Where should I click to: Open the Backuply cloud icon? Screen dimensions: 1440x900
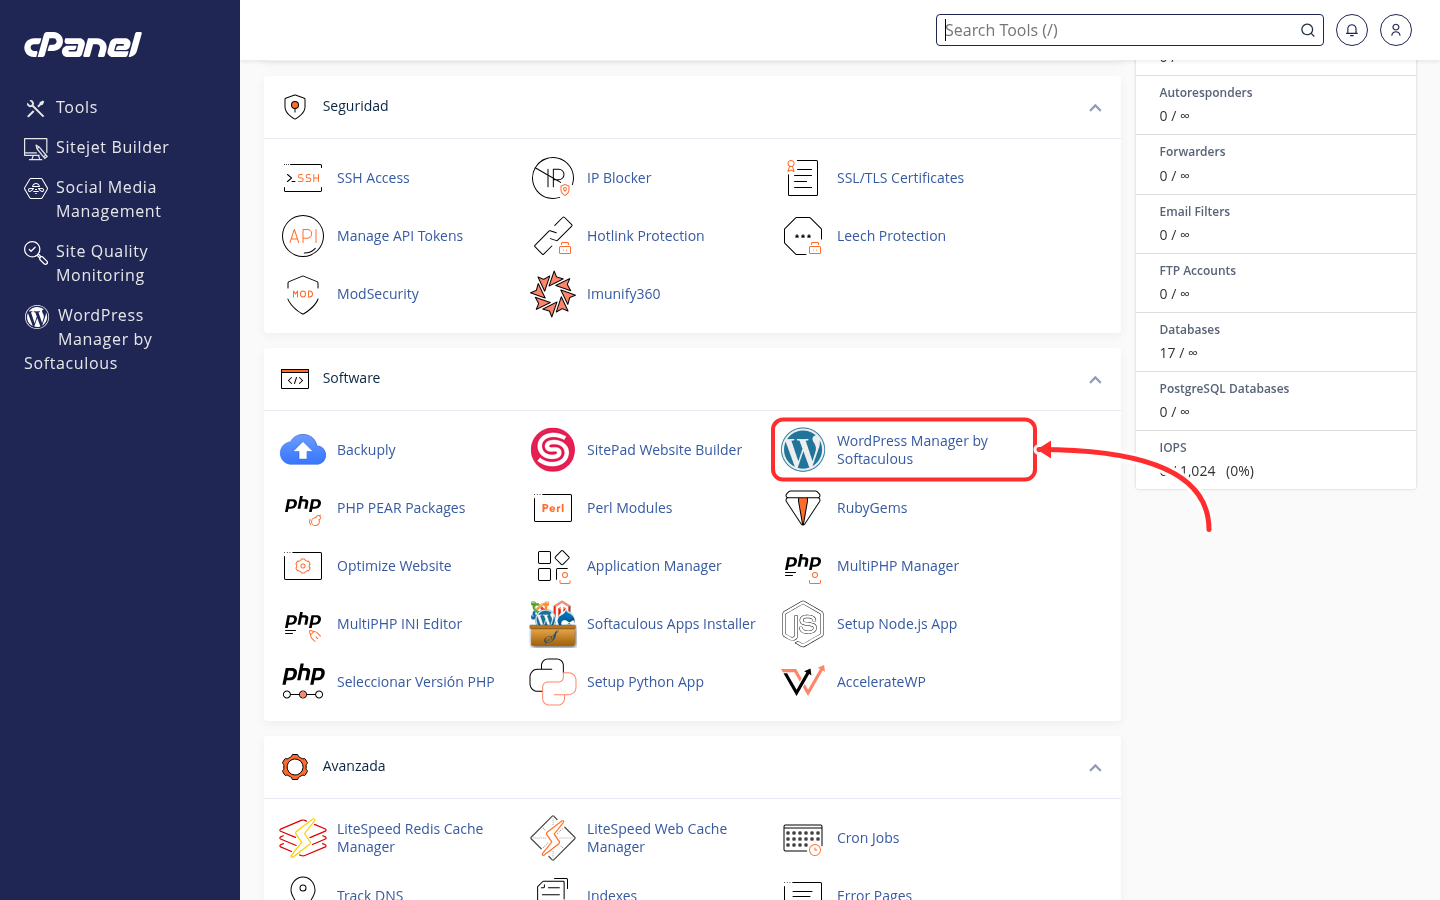pyautogui.click(x=303, y=450)
